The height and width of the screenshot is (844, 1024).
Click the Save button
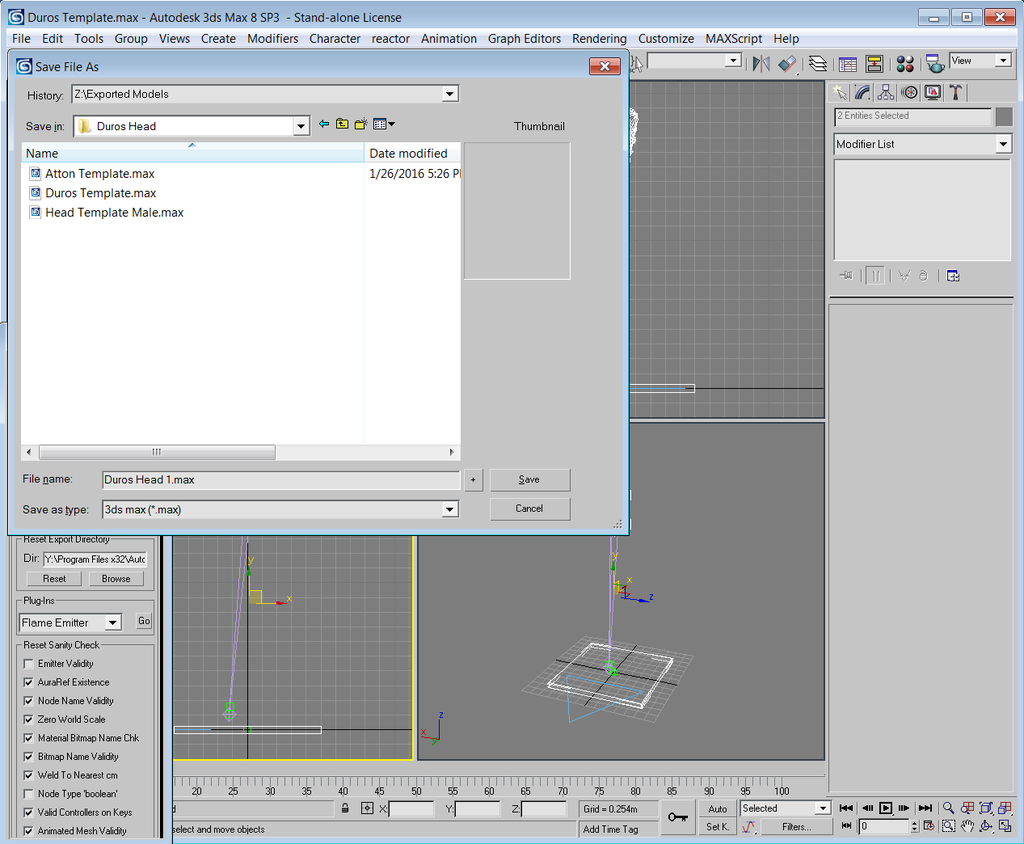pos(530,479)
